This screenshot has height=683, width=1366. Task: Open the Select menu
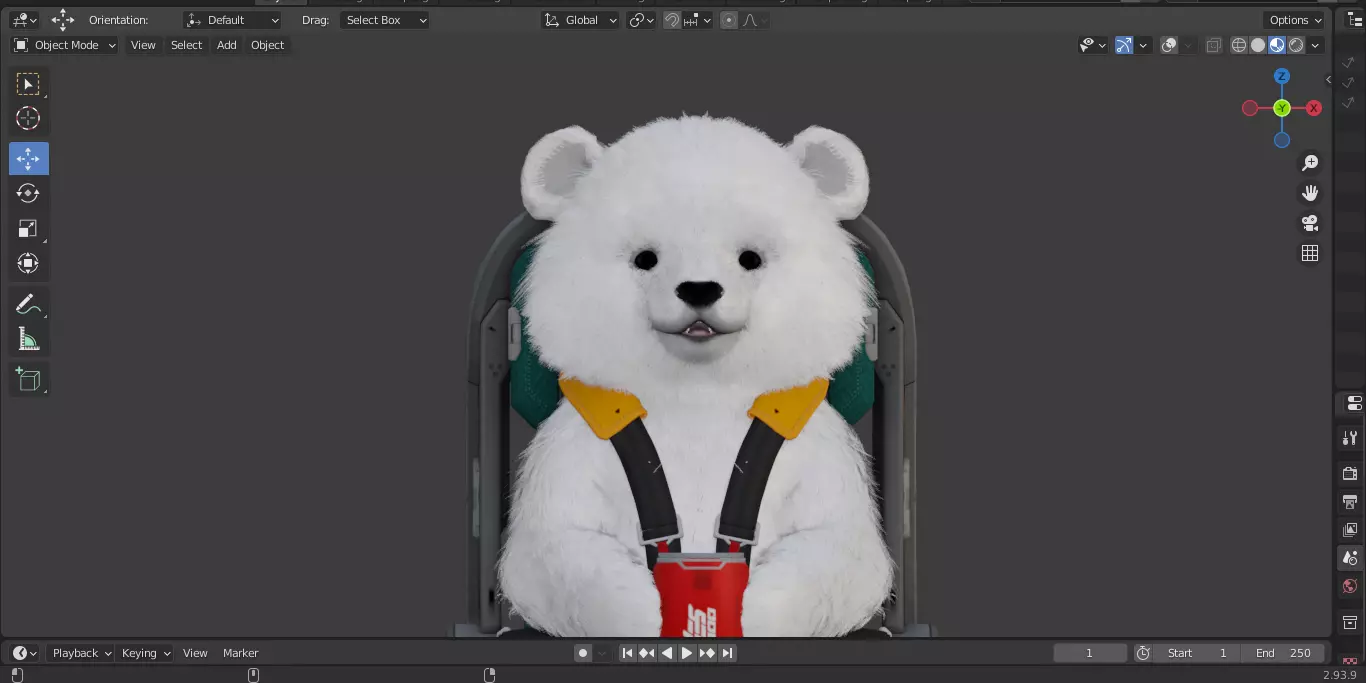[186, 45]
